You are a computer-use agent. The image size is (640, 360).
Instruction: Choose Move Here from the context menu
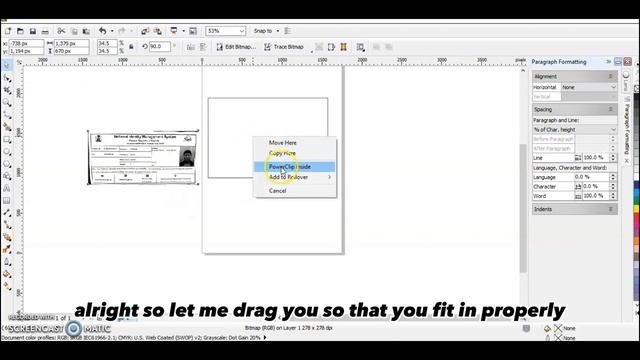pos(282,143)
